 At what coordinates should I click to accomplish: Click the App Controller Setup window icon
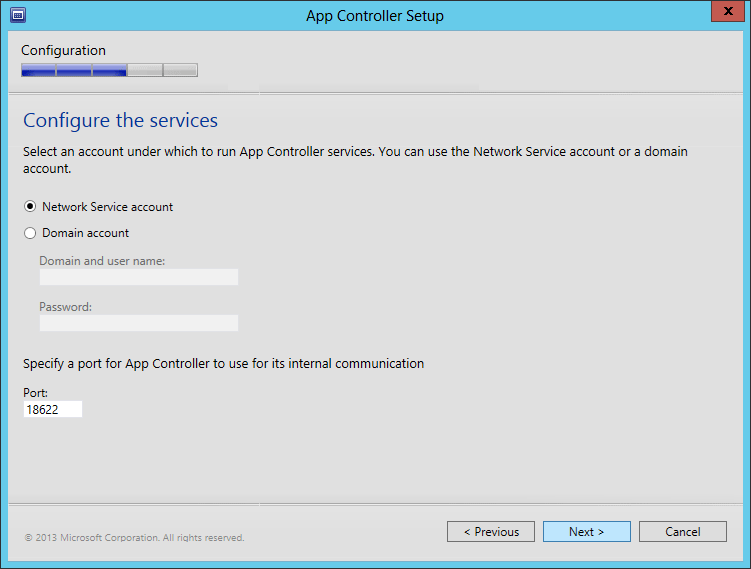pos(17,15)
